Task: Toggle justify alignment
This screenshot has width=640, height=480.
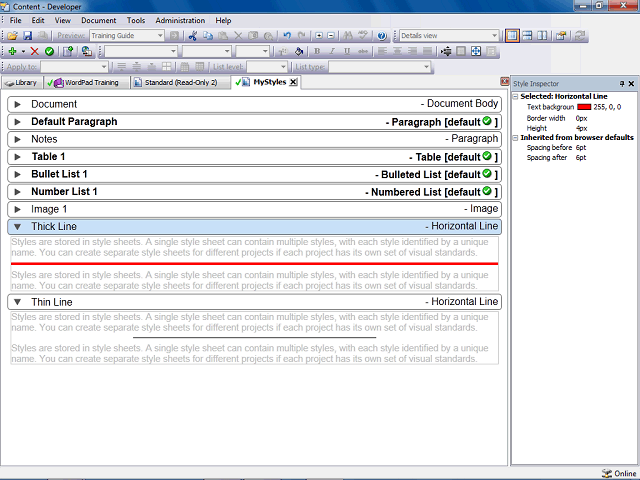Action: pos(427,51)
